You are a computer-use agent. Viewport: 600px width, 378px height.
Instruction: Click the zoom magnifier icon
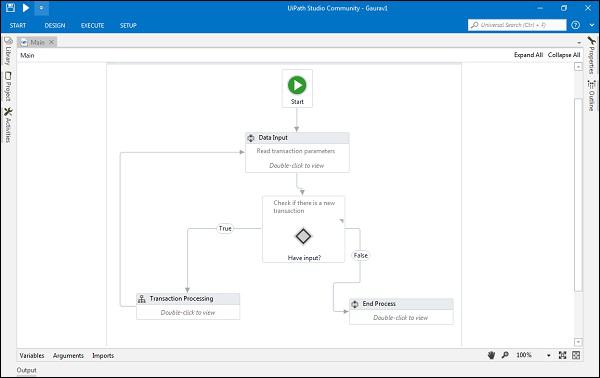pyautogui.click(x=505, y=355)
